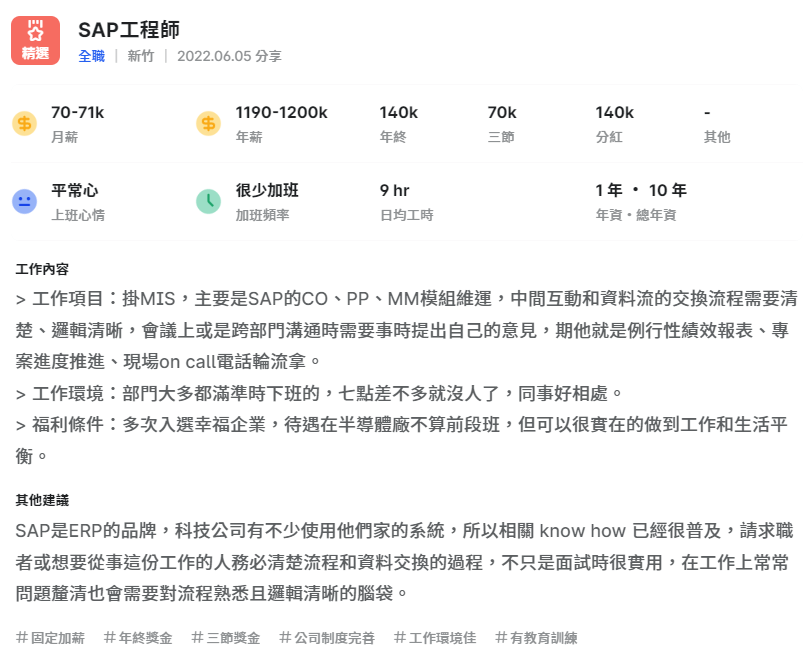Click the 加班頻率 label
The height and width of the screenshot is (661, 805).
[262, 215]
